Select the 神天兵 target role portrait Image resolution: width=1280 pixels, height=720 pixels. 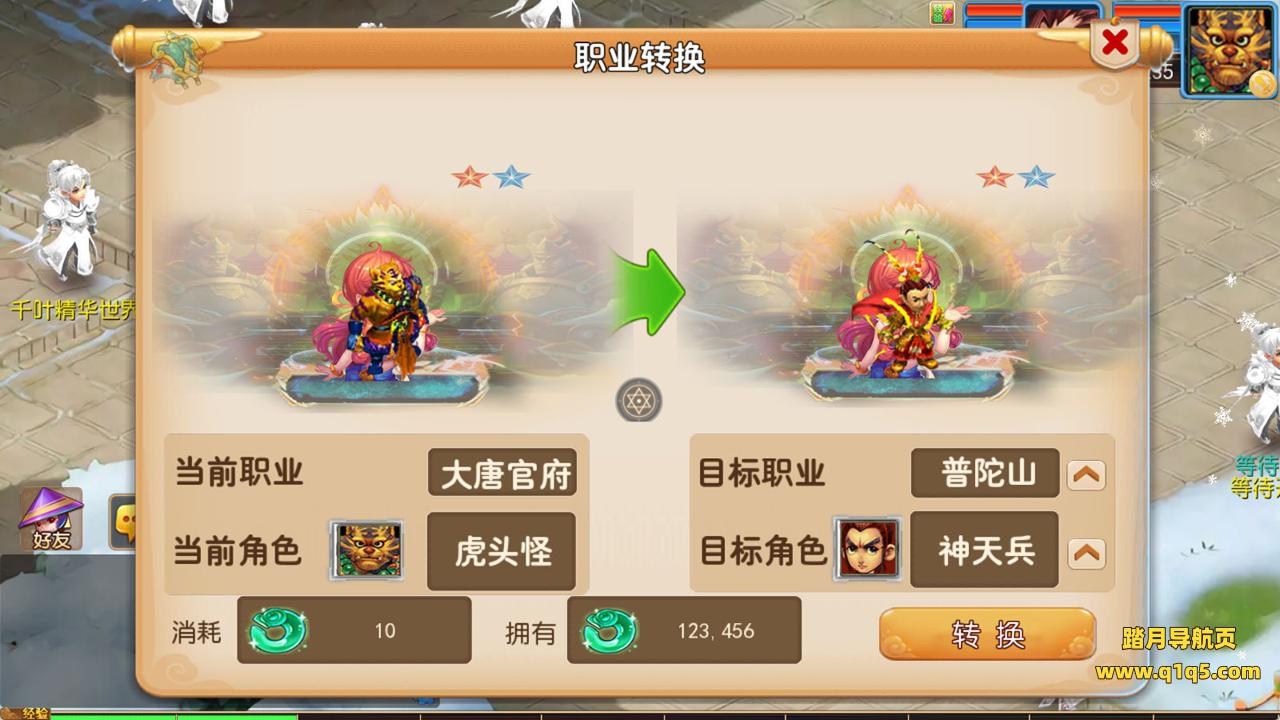coord(868,548)
